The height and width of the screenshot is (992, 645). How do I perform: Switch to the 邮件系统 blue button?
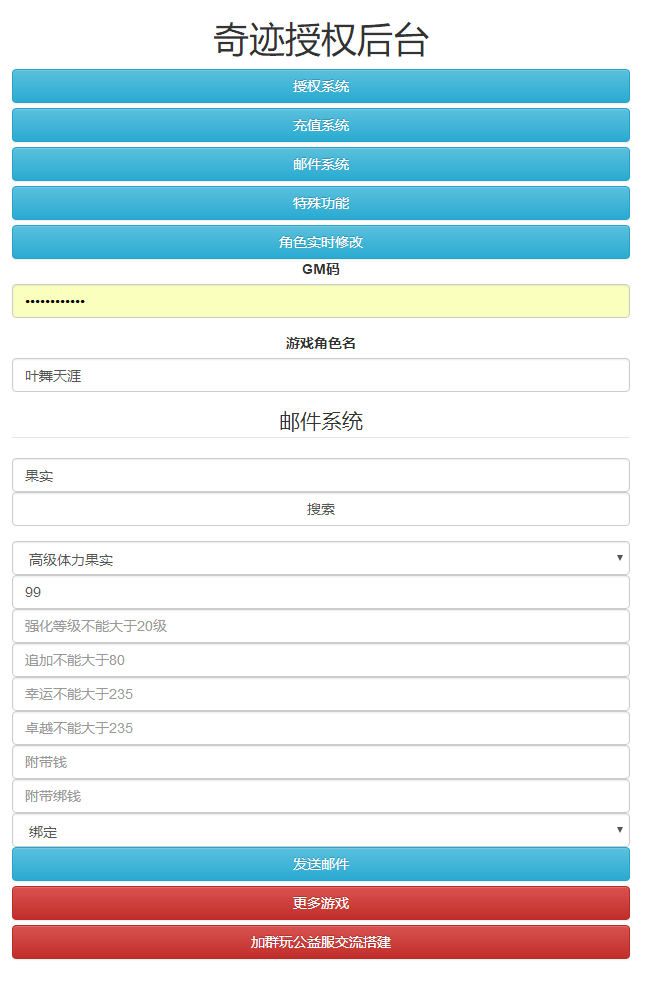(321, 164)
